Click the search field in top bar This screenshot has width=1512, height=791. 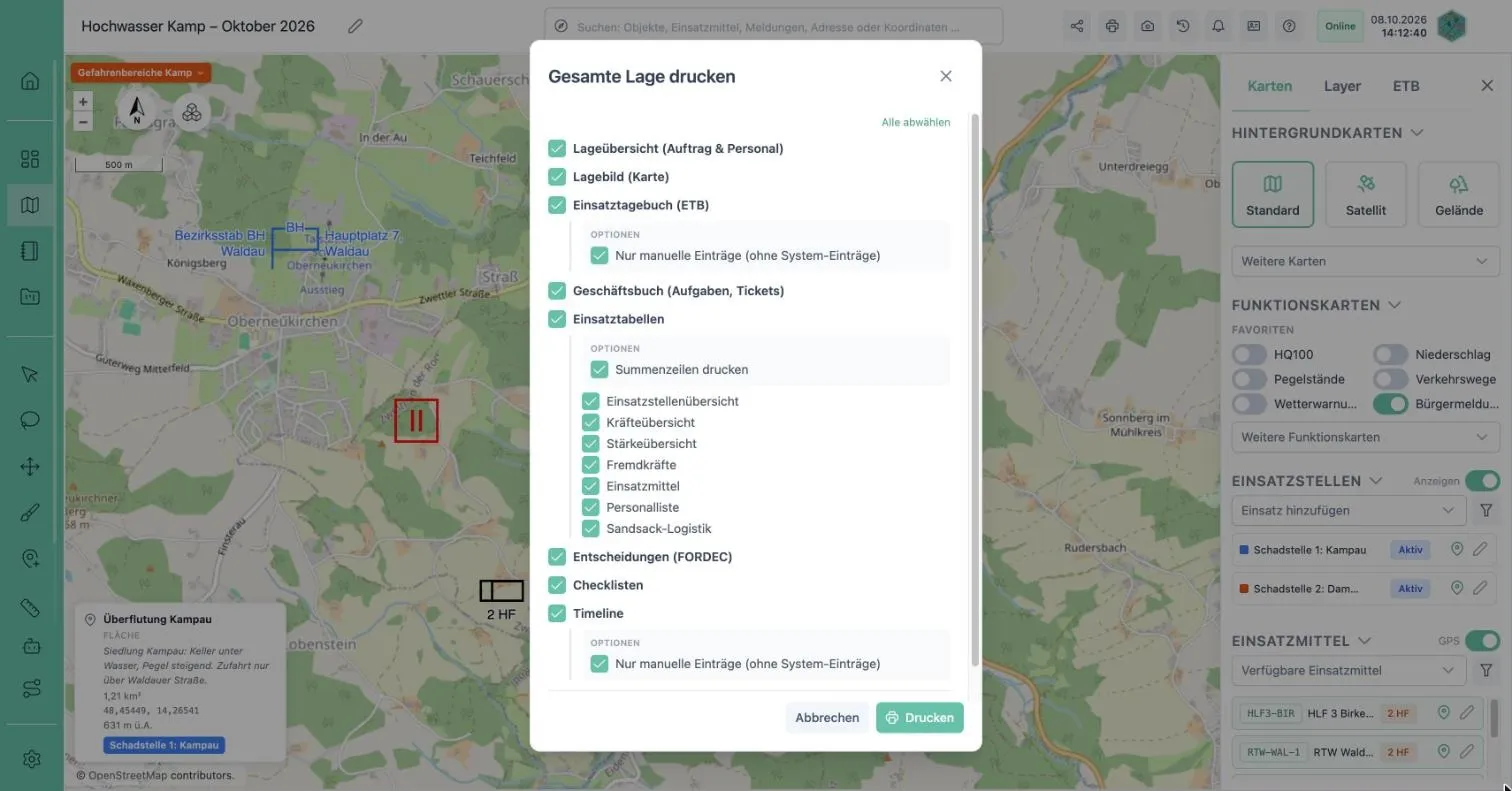coord(773,26)
